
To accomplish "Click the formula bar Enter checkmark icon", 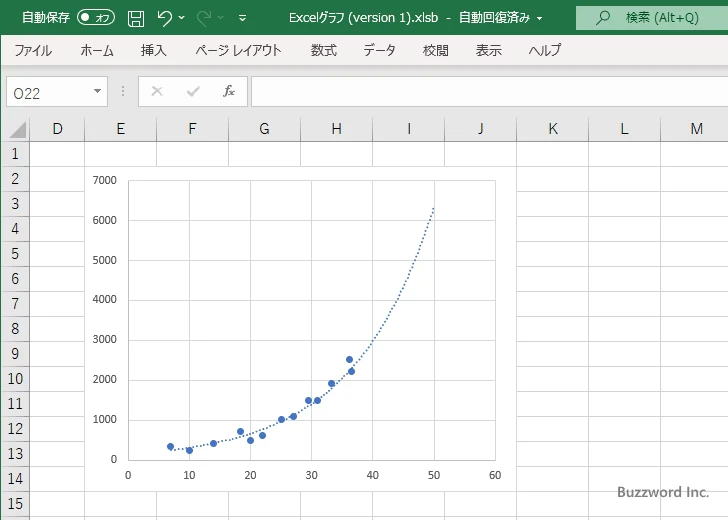I will pos(193,91).
